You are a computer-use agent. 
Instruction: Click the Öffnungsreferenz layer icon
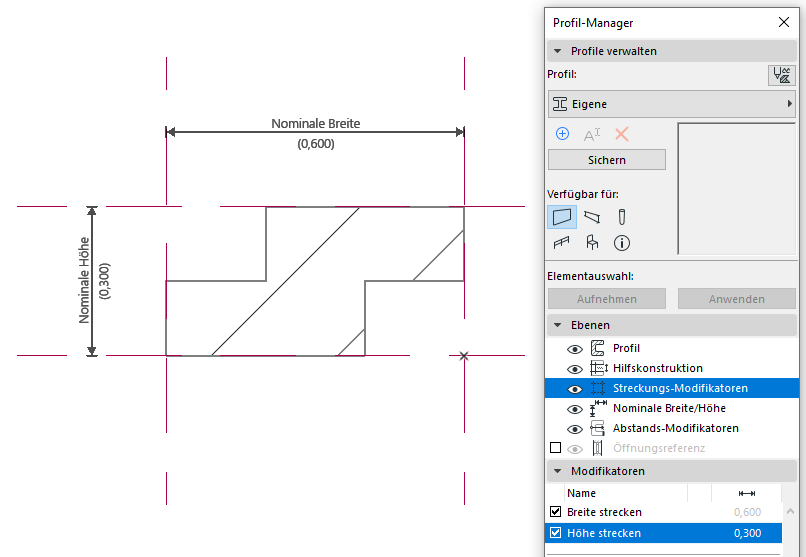(x=597, y=448)
